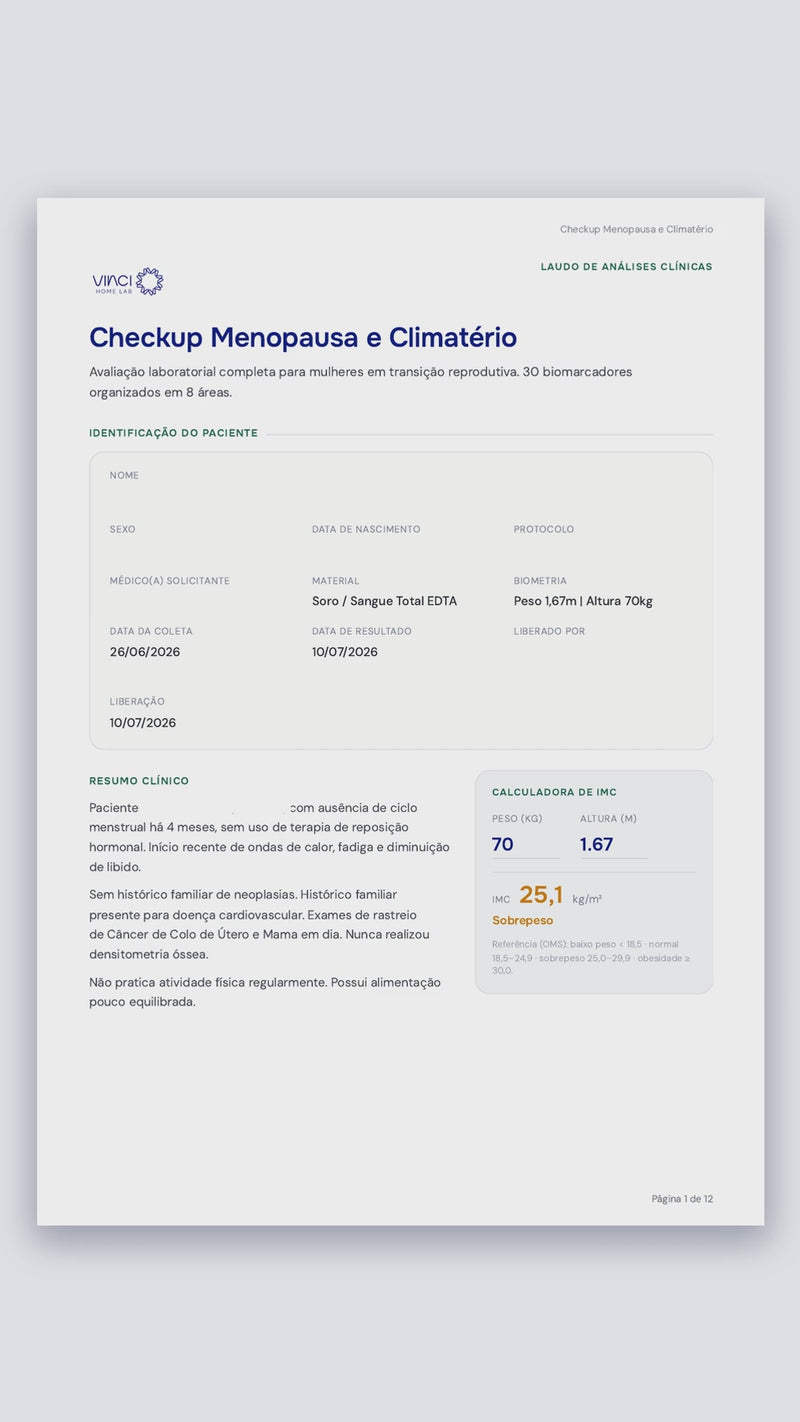
Task: Click the Resumo Clínico section heading
Action: tap(139, 781)
